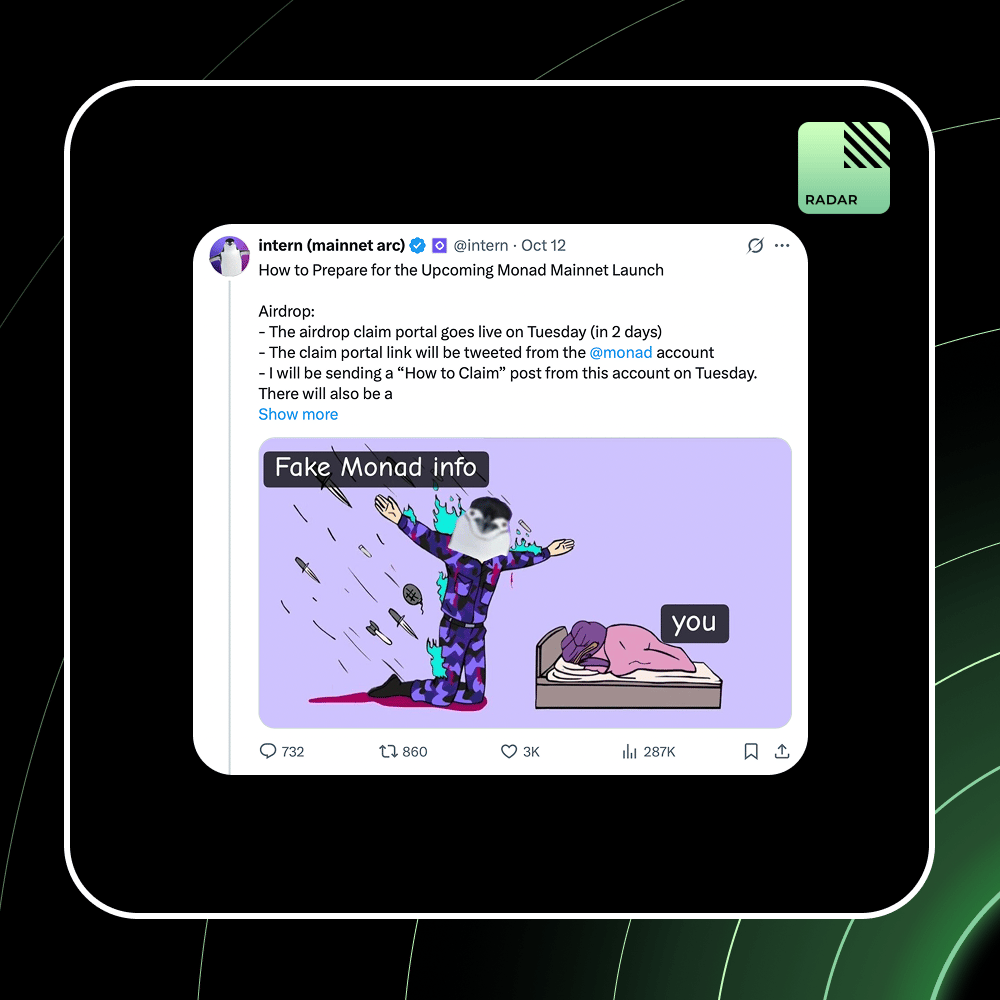
Task: Click the share upload icon
Action: pyautogui.click(x=782, y=751)
